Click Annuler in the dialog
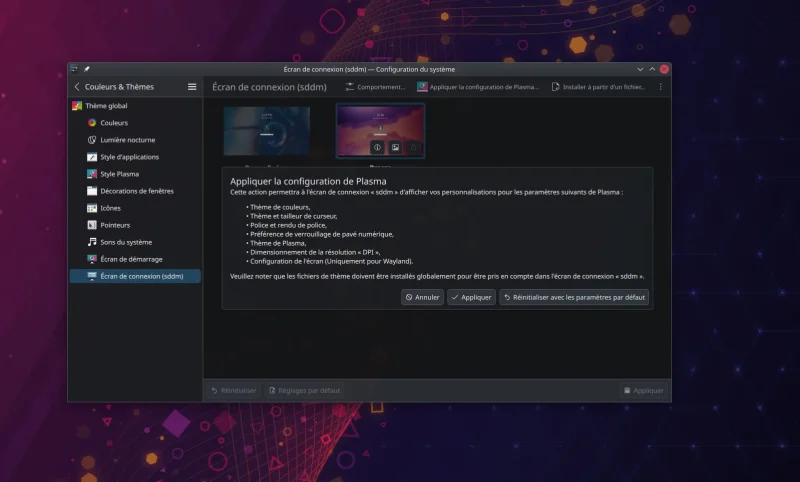This screenshot has height=482, width=800. 422,297
